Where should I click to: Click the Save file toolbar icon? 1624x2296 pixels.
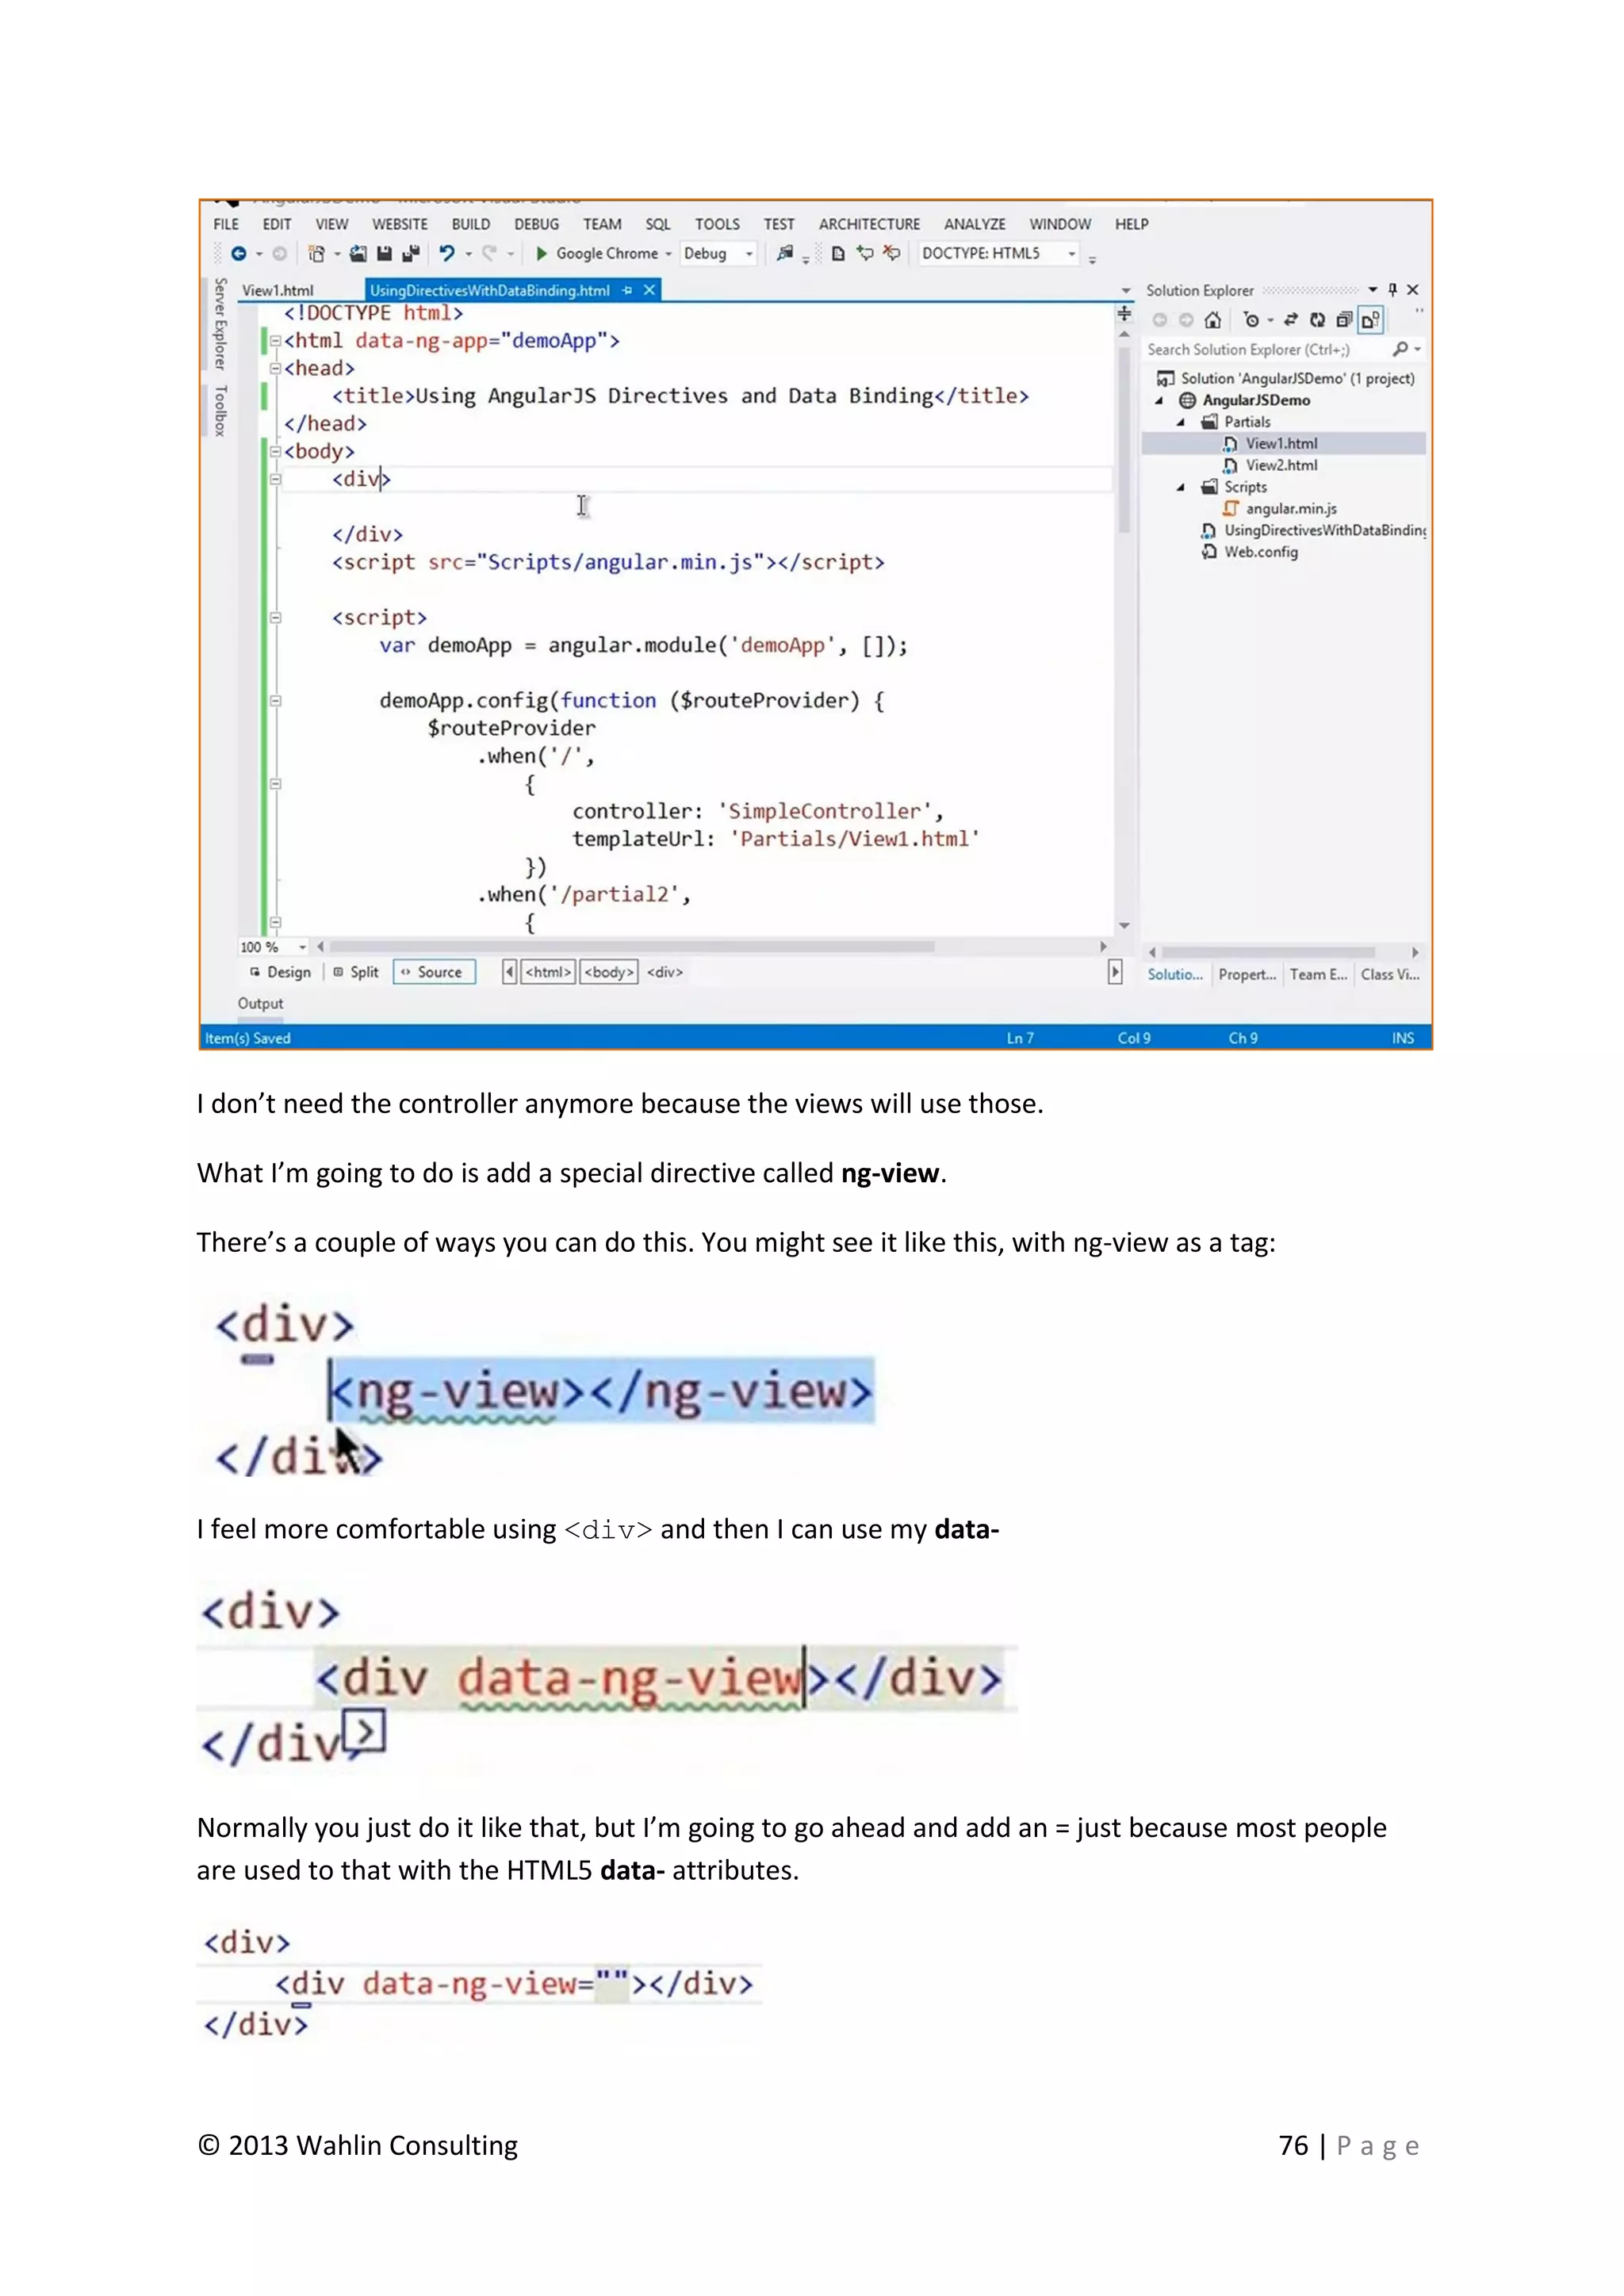point(384,254)
